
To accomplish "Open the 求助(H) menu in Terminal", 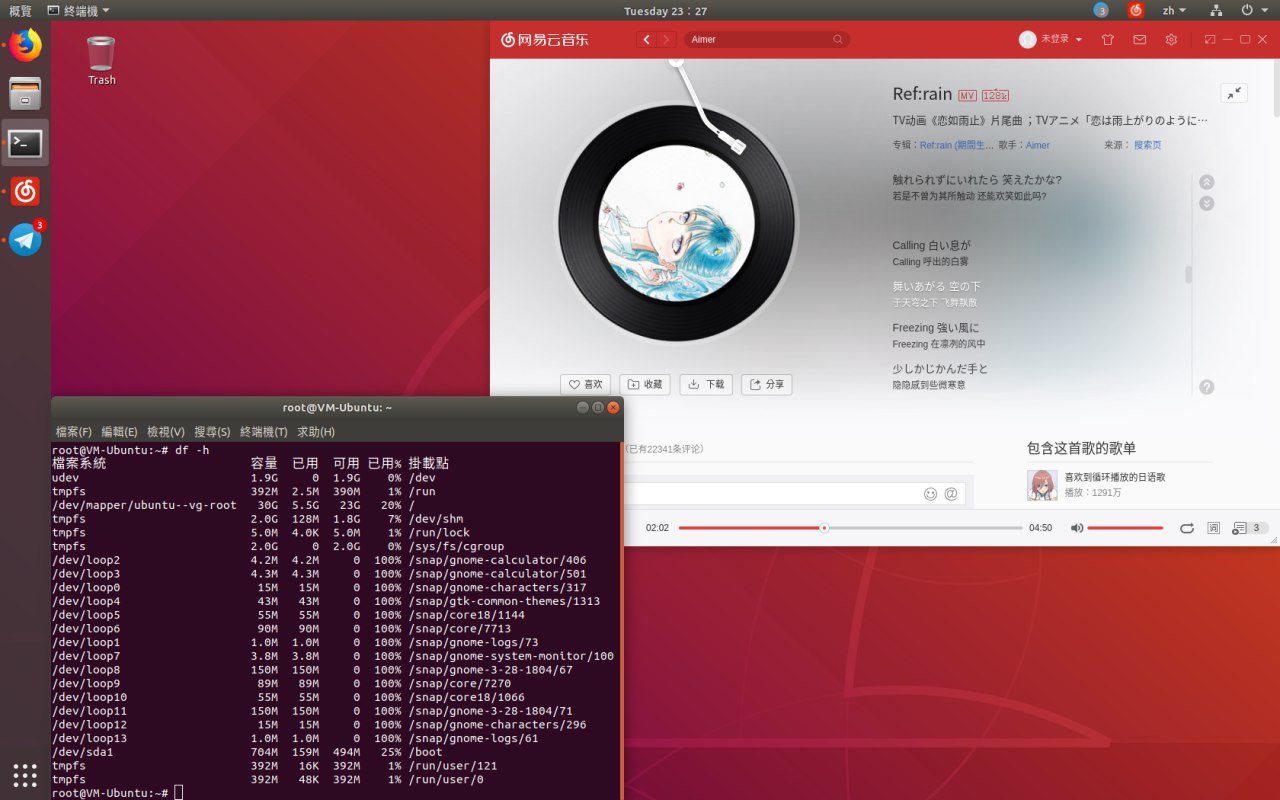I will pos(316,432).
